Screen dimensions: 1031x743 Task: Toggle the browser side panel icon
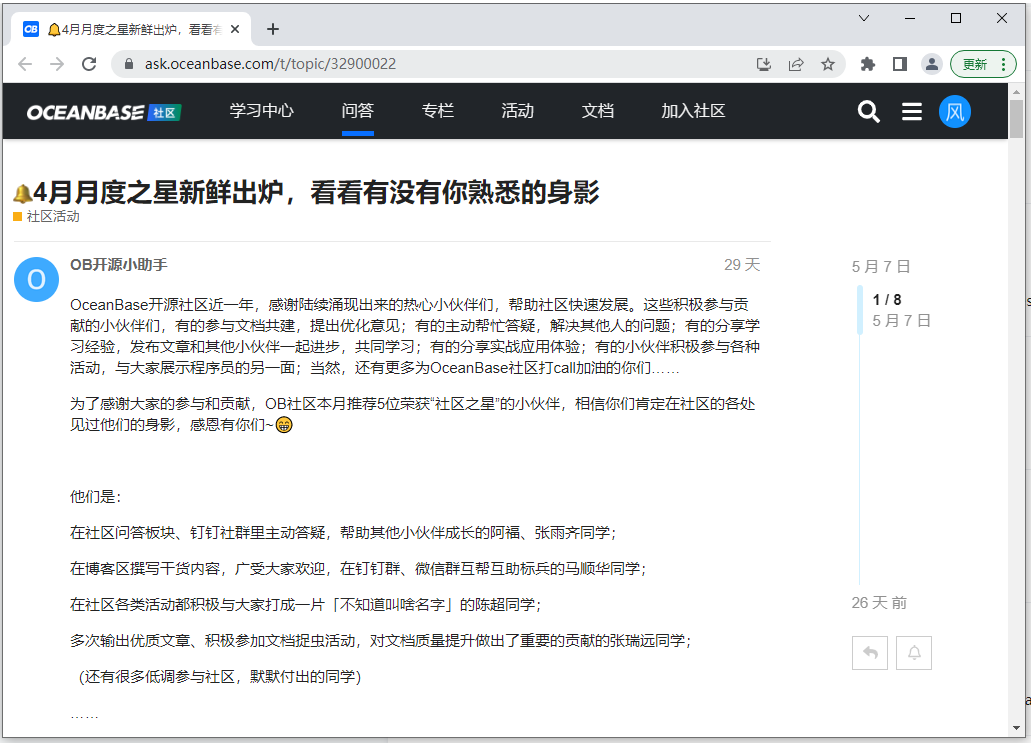(x=899, y=64)
